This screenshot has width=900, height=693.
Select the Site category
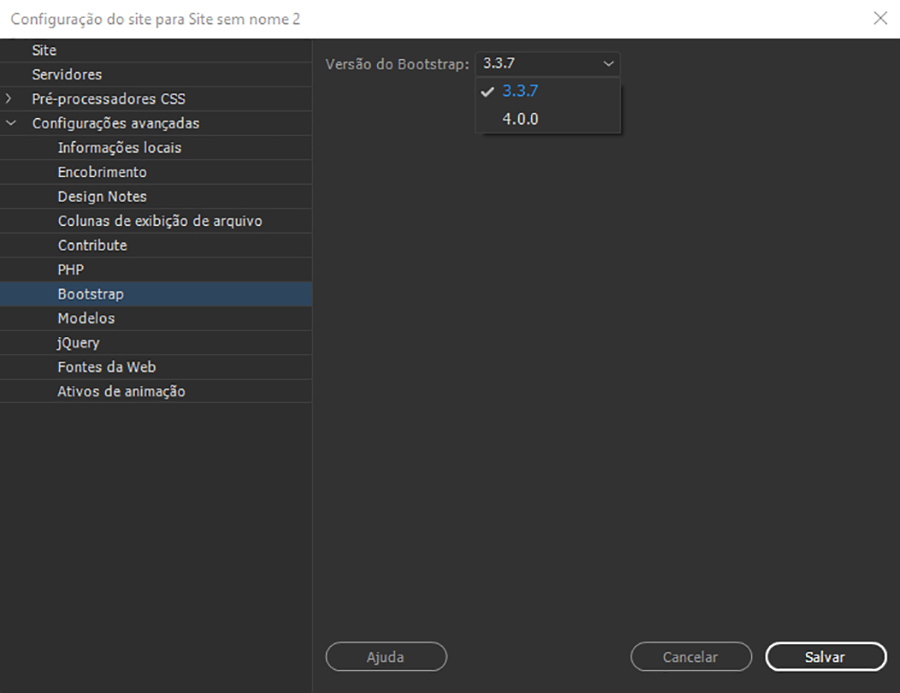(x=44, y=50)
